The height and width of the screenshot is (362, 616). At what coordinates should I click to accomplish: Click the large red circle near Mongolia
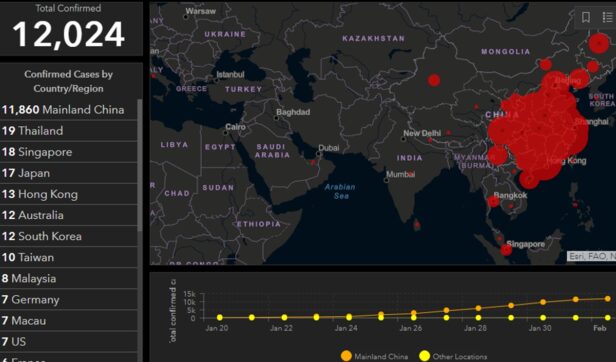(599, 44)
